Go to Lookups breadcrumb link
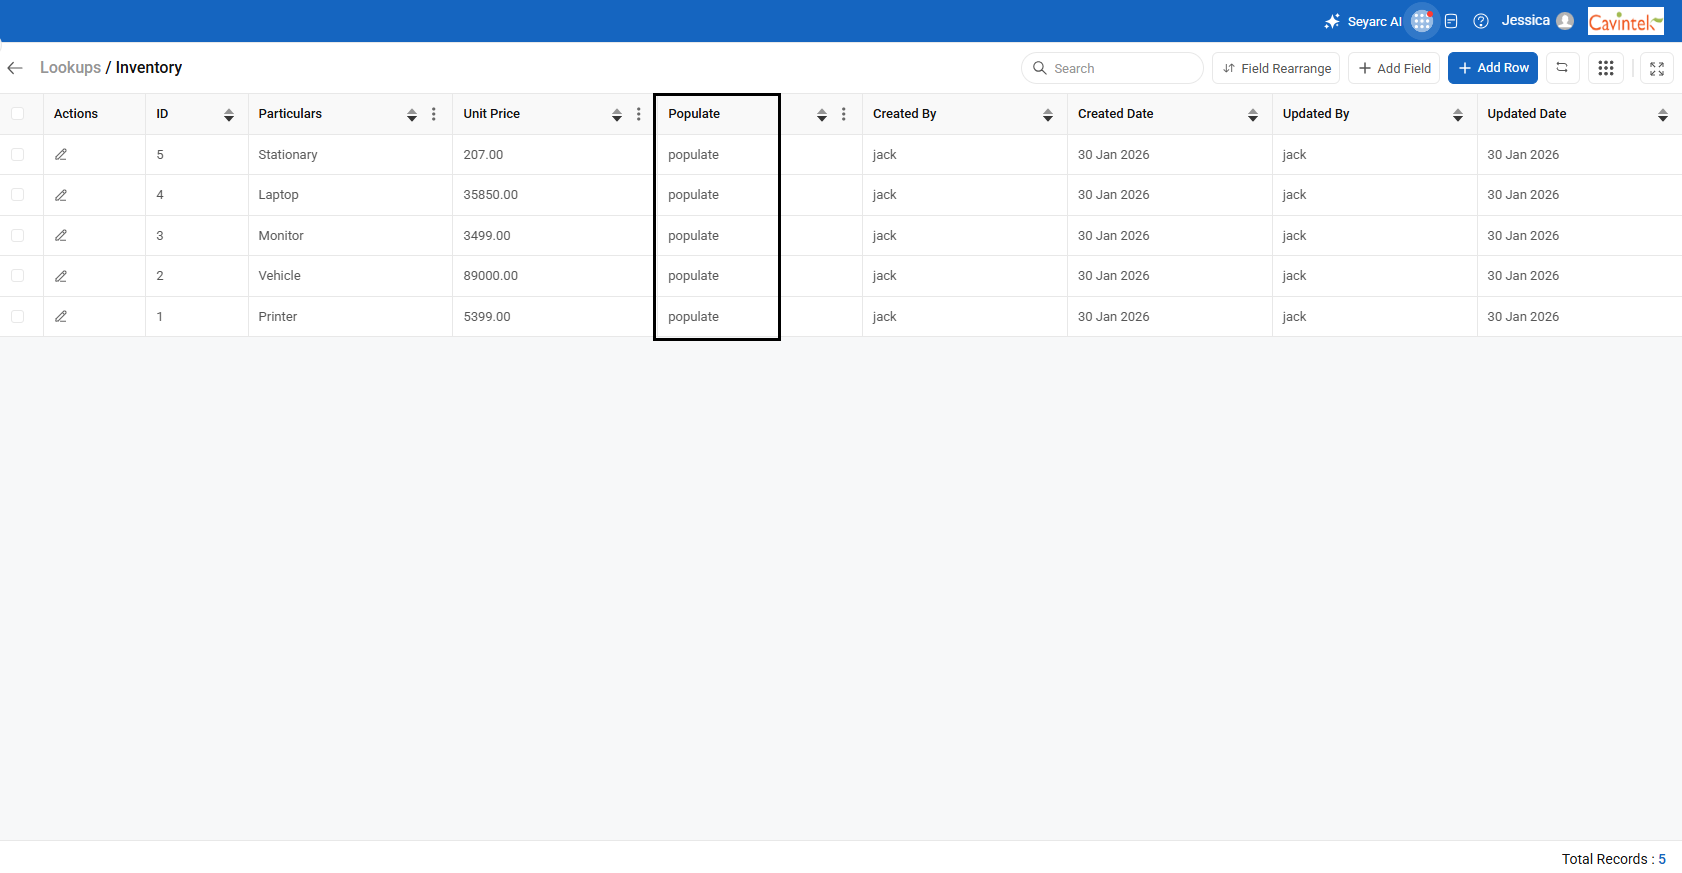The height and width of the screenshot is (873, 1682). point(70,68)
